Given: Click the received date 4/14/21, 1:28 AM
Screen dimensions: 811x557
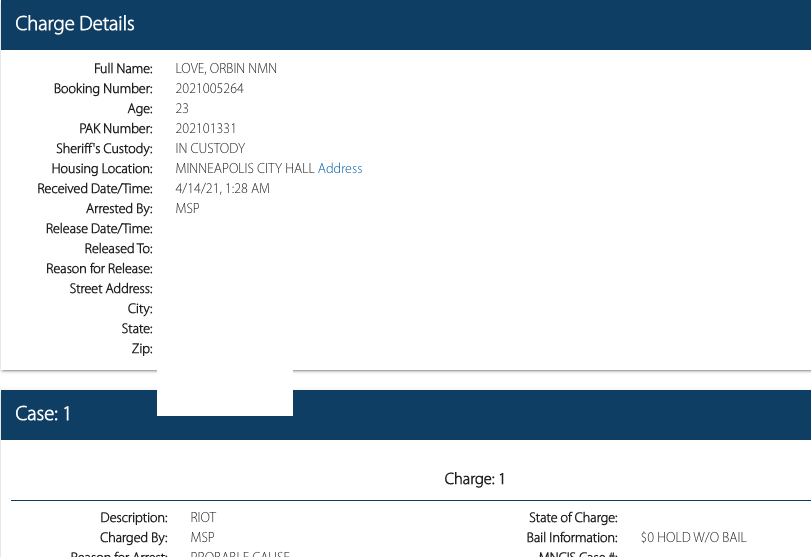Looking at the screenshot, I should click(x=222, y=189).
